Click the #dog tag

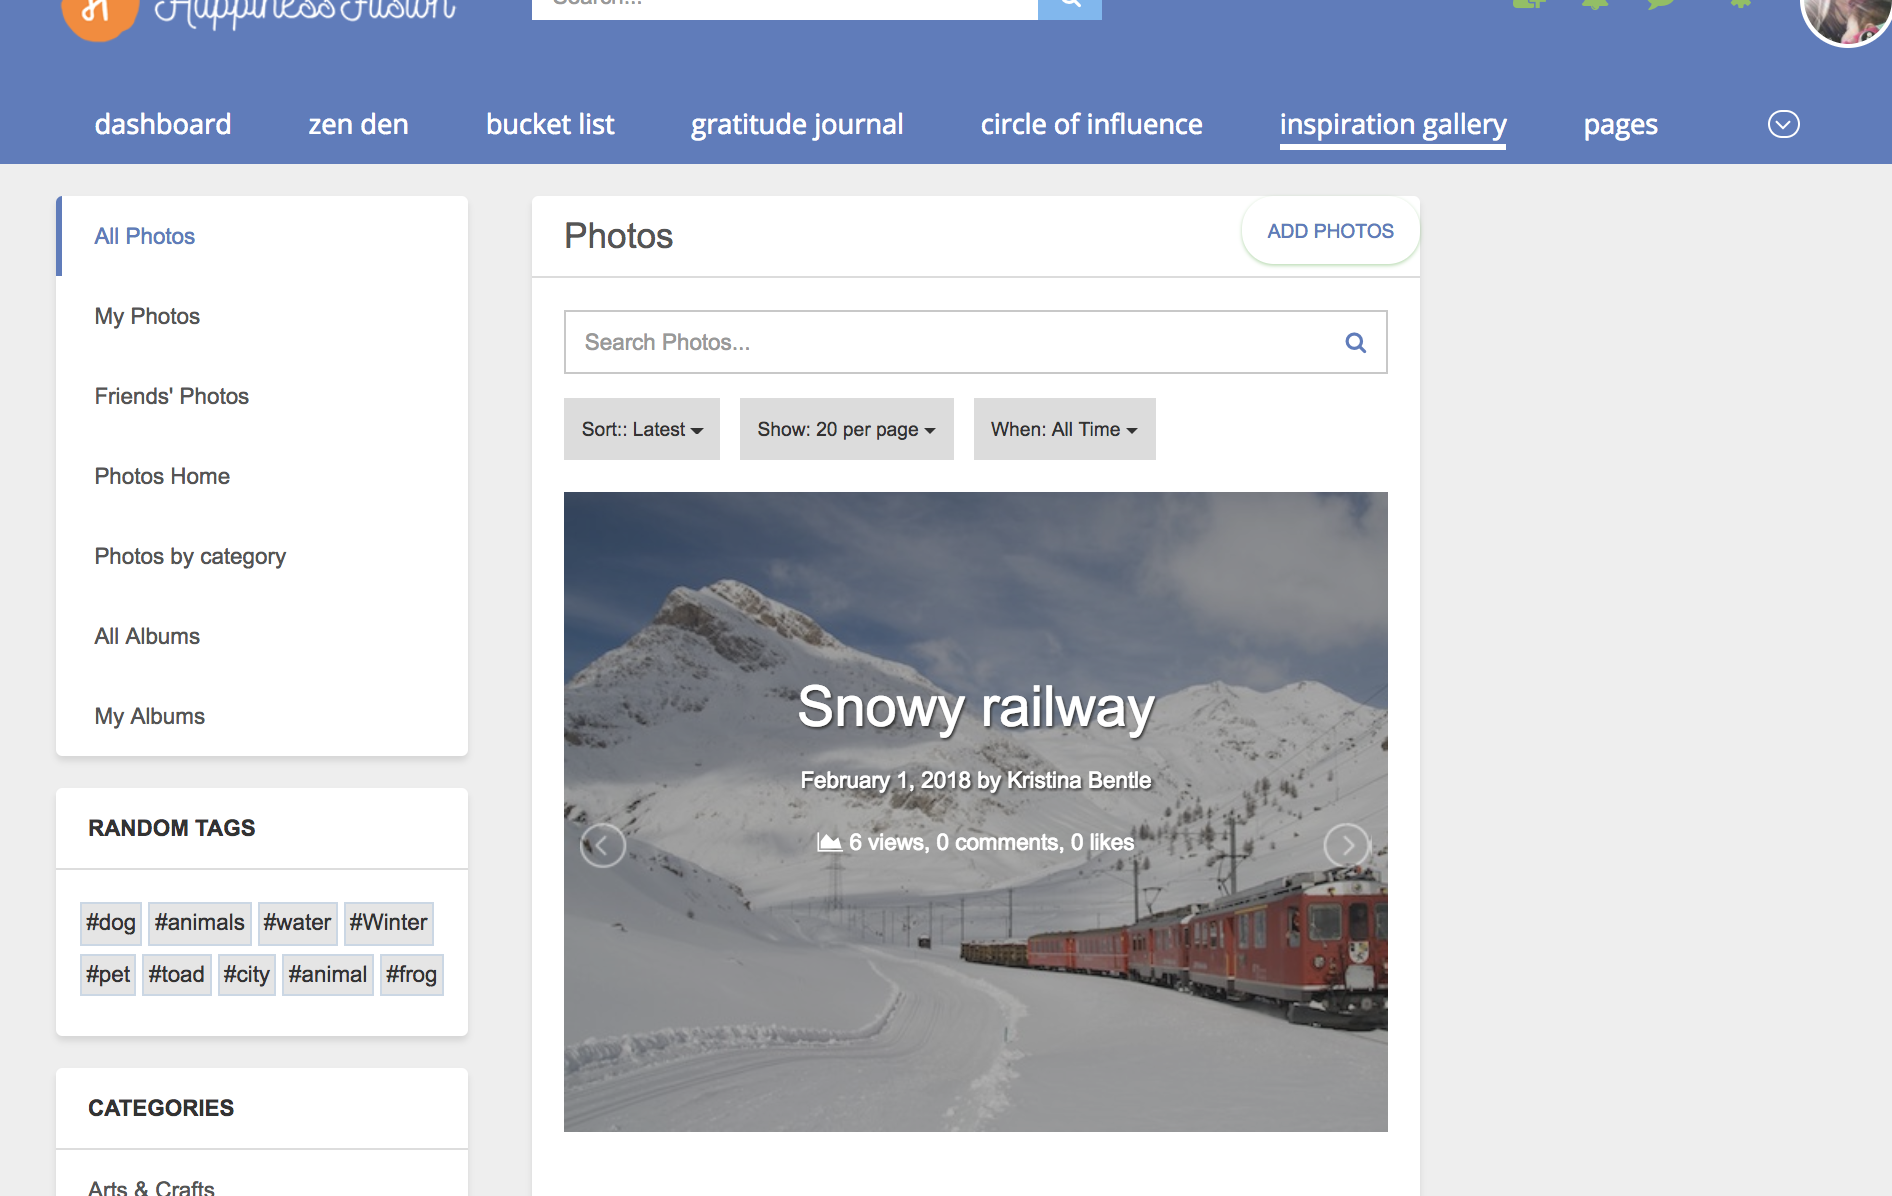click(110, 923)
